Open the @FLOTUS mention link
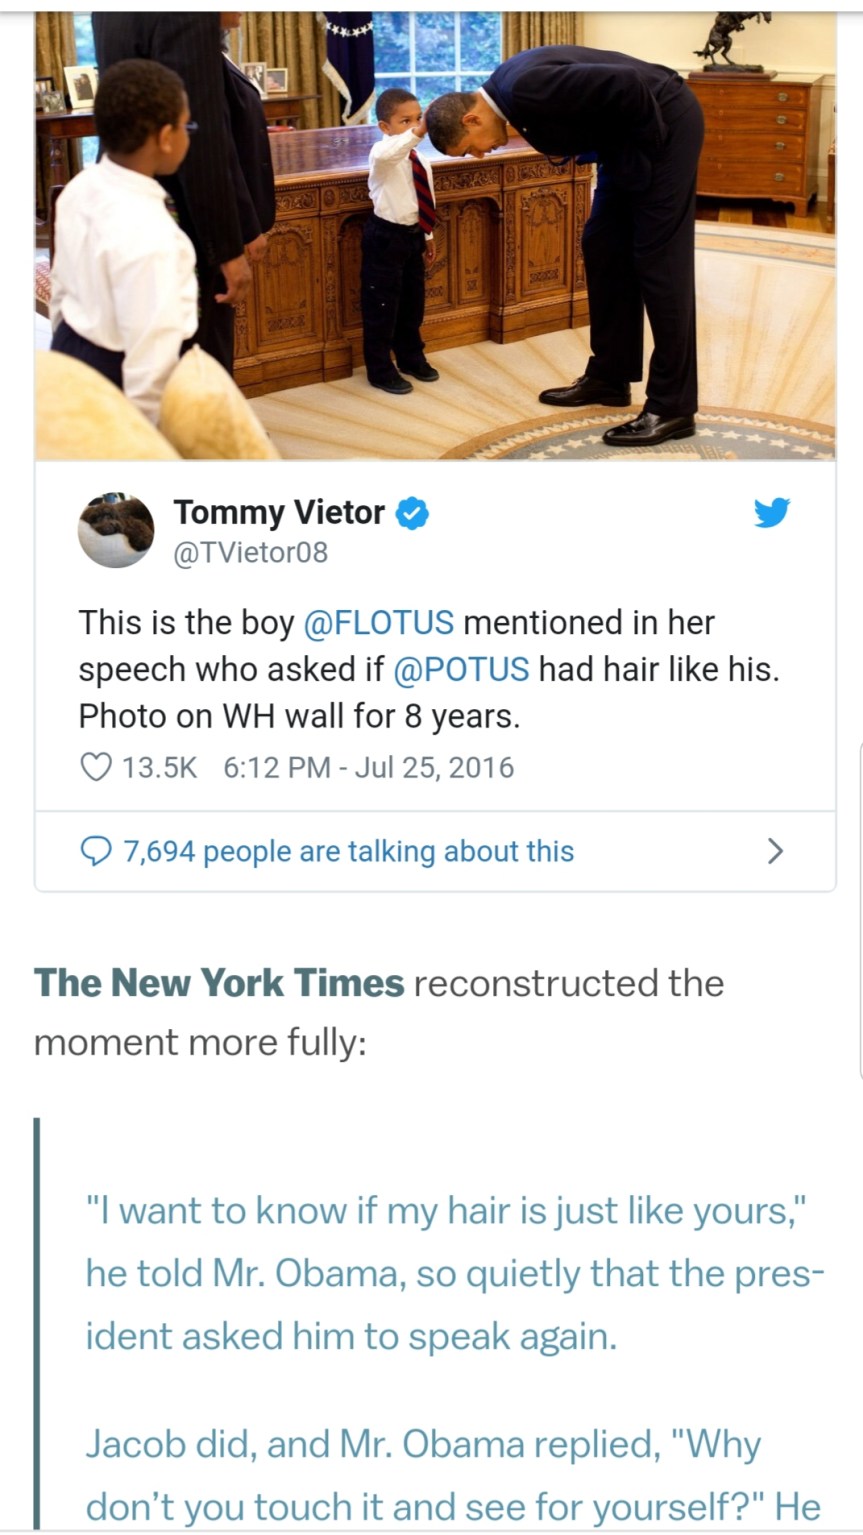The width and height of the screenshot is (863, 1535). click(x=378, y=622)
